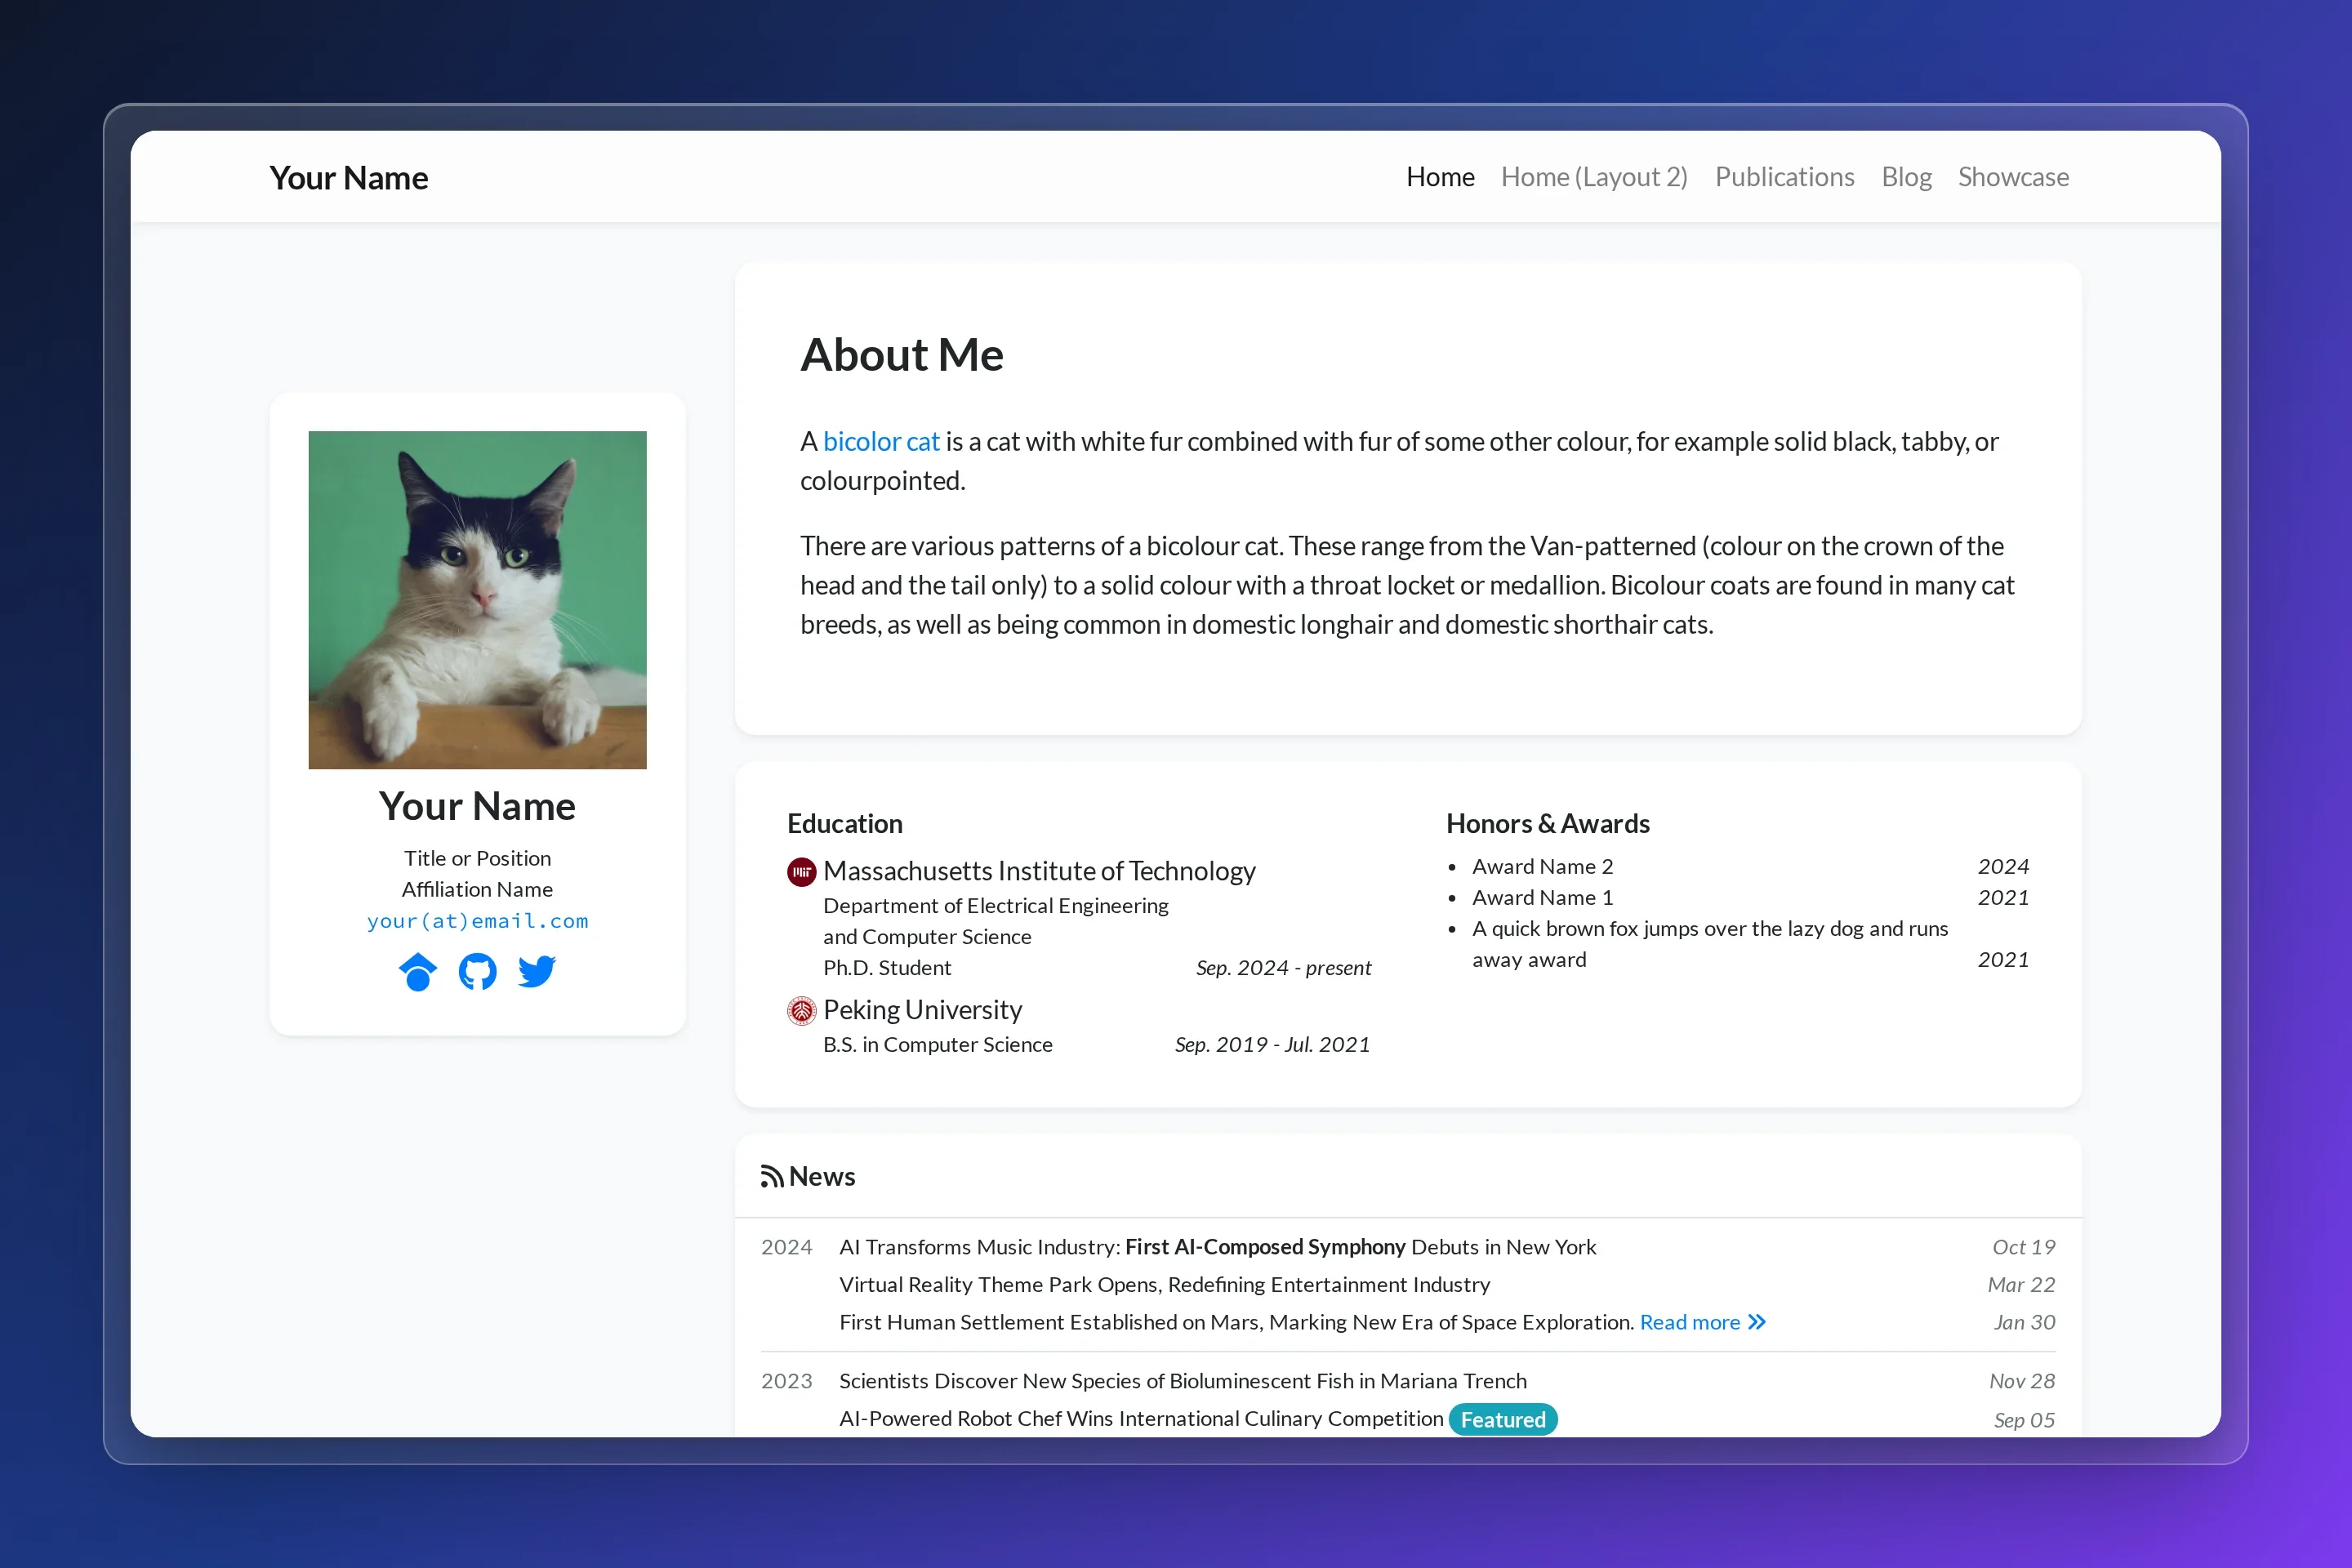Click the Ph.D. Student line
Image resolution: width=2352 pixels, height=1568 pixels.
click(x=887, y=967)
